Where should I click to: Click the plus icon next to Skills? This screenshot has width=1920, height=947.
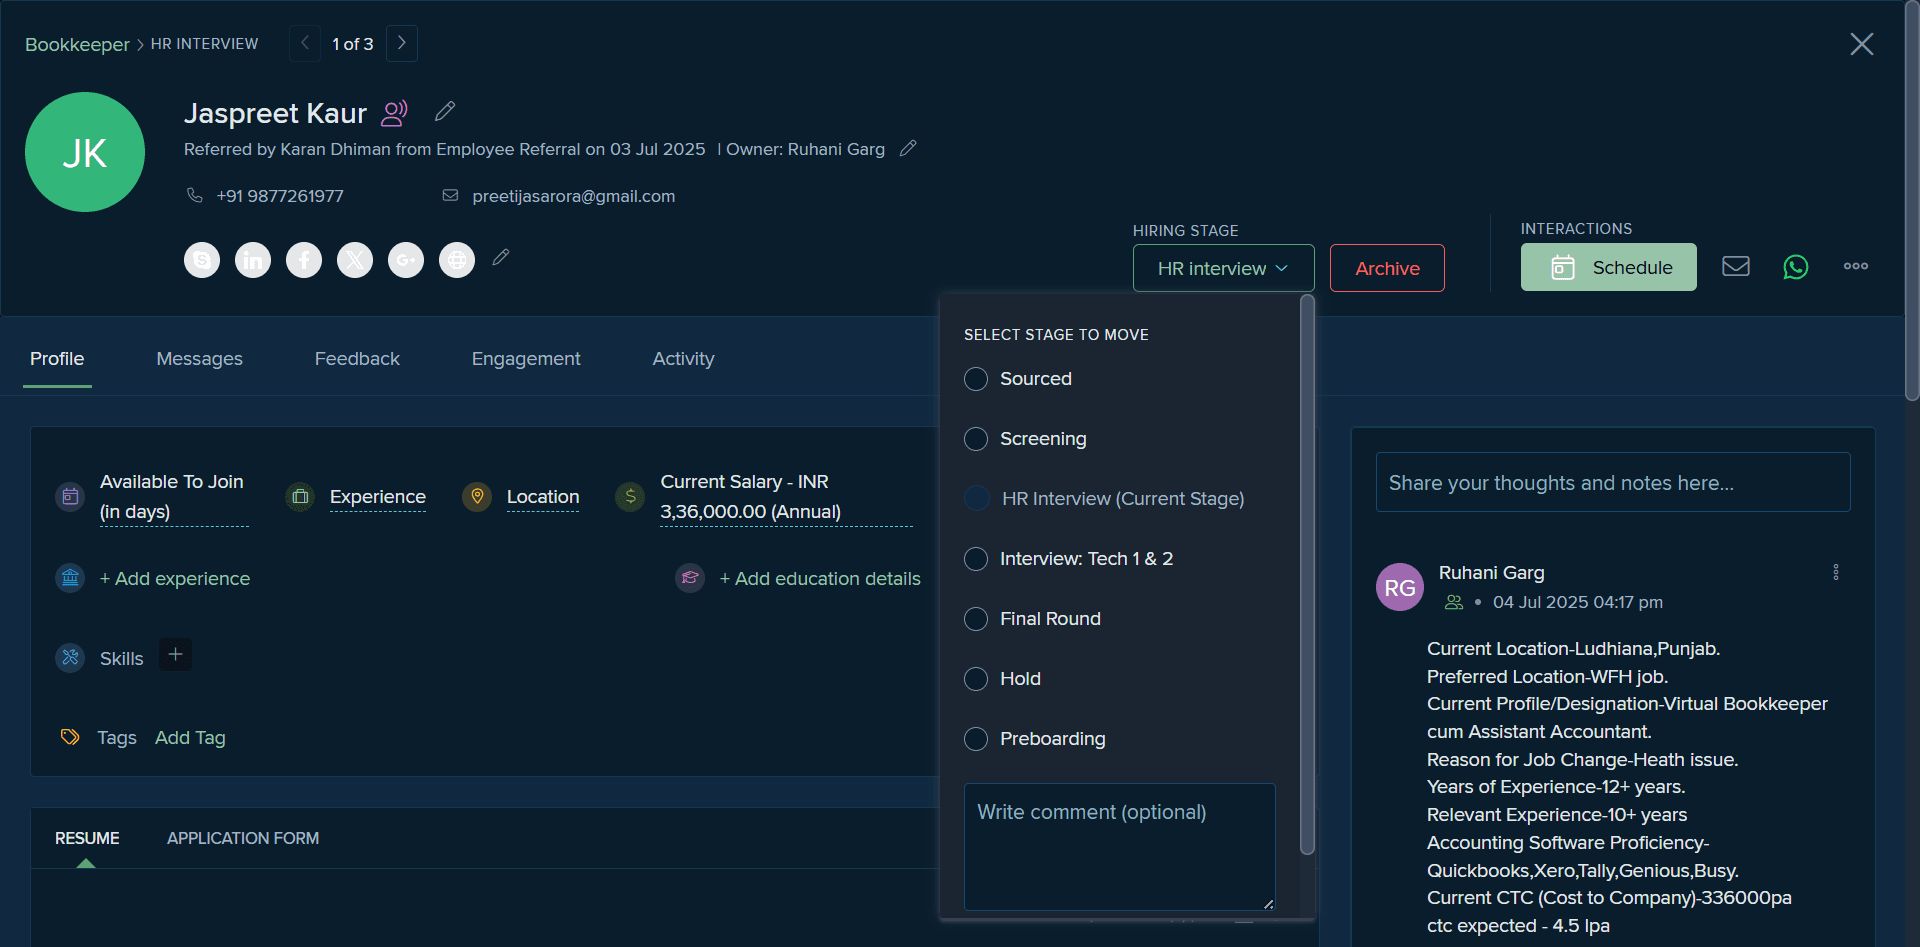[x=175, y=655]
